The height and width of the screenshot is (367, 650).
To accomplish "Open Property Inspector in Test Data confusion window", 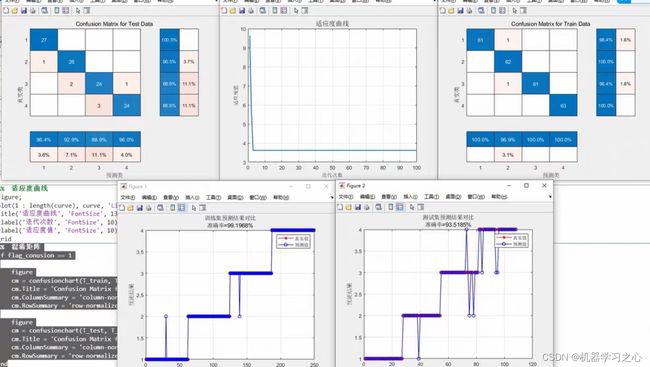I will click(87, 10).
